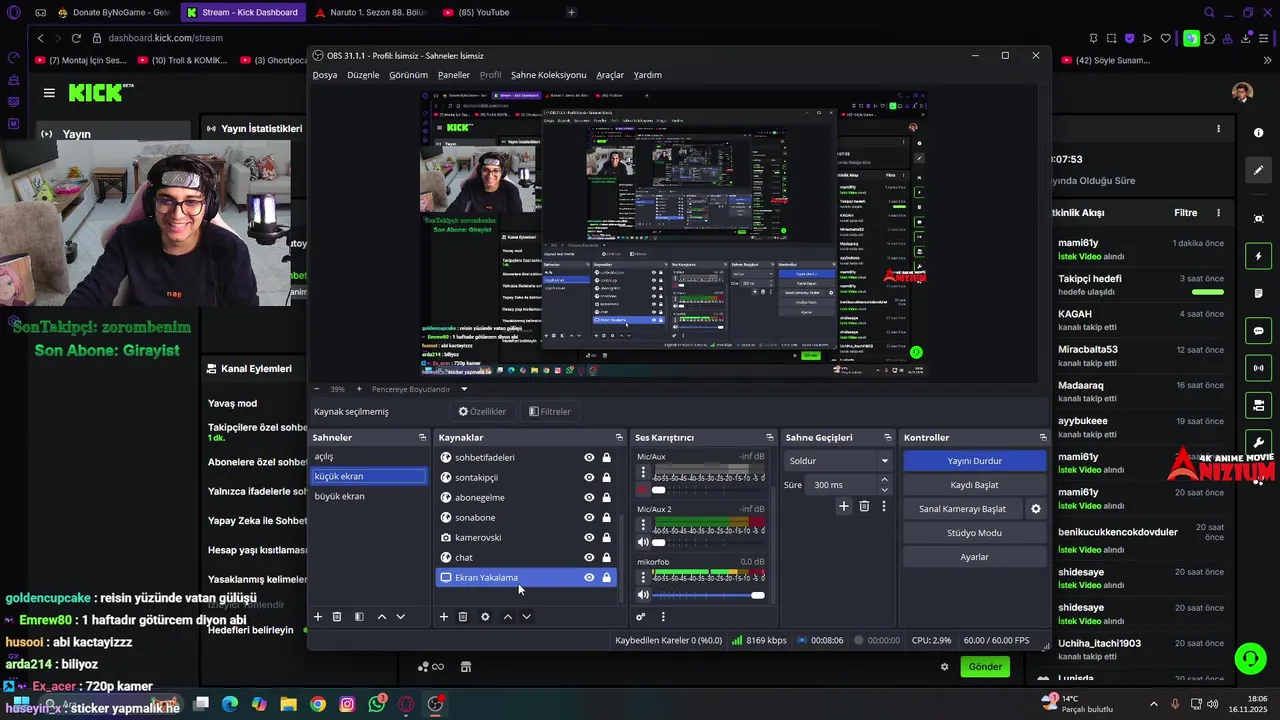Open wrench tools icon in Kick sidebar
The height and width of the screenshot is (720, 1280).
point(1258,442)
